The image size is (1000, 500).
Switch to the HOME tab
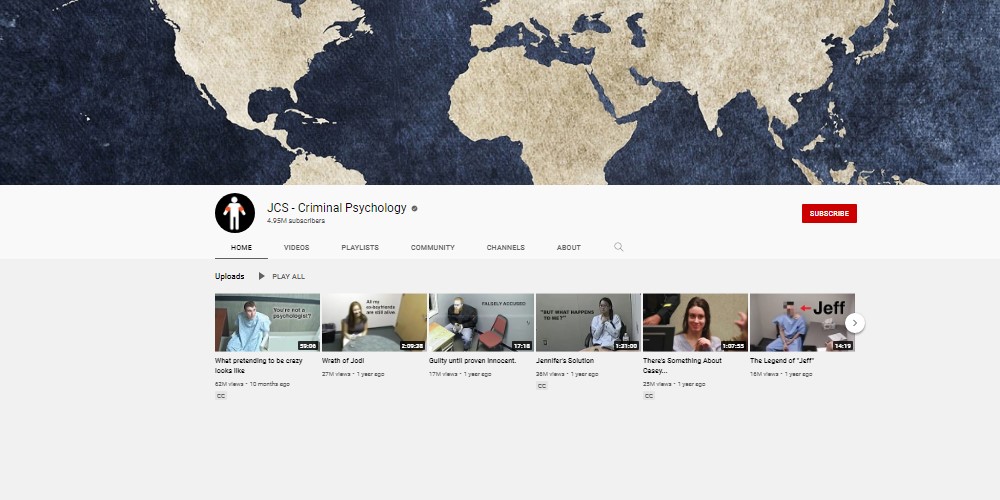click(241, 247)
